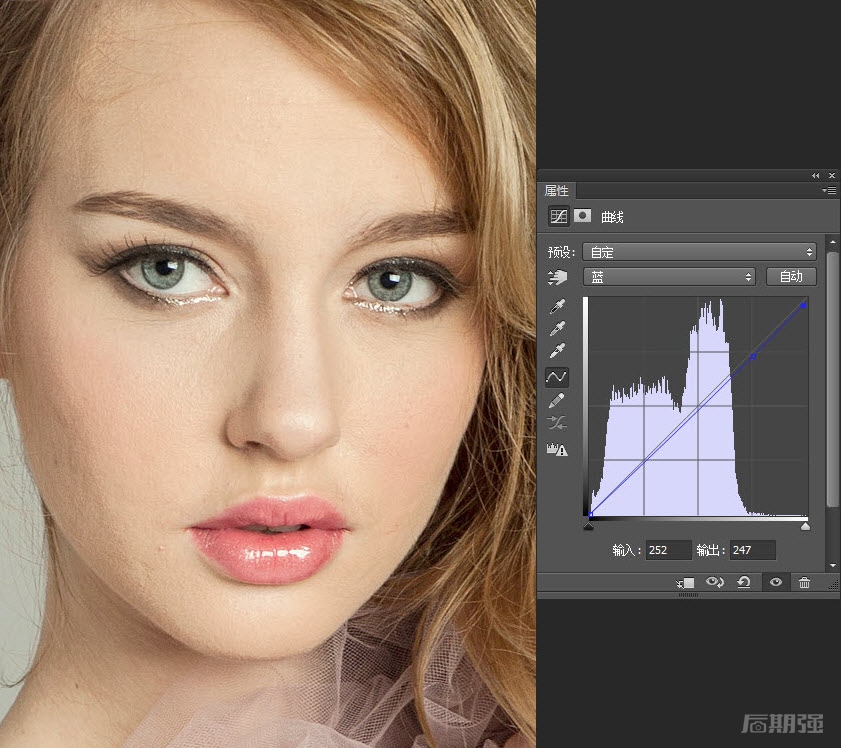Select the pencil draw curve tool
Screen dimensions: 841x748
tap(557, 400)
